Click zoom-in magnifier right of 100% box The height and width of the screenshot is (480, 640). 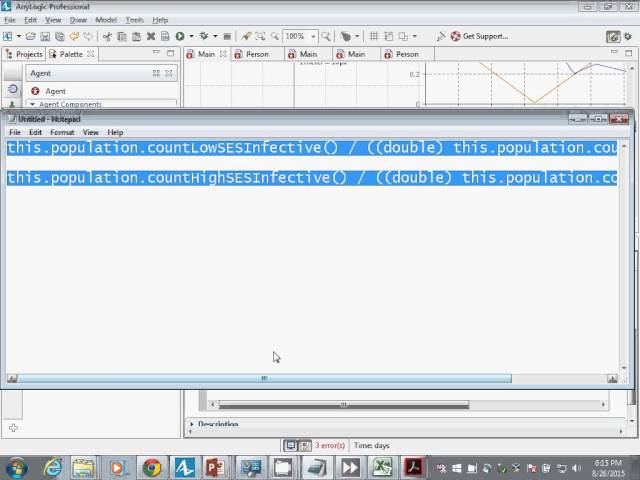(x=326, y=36)
